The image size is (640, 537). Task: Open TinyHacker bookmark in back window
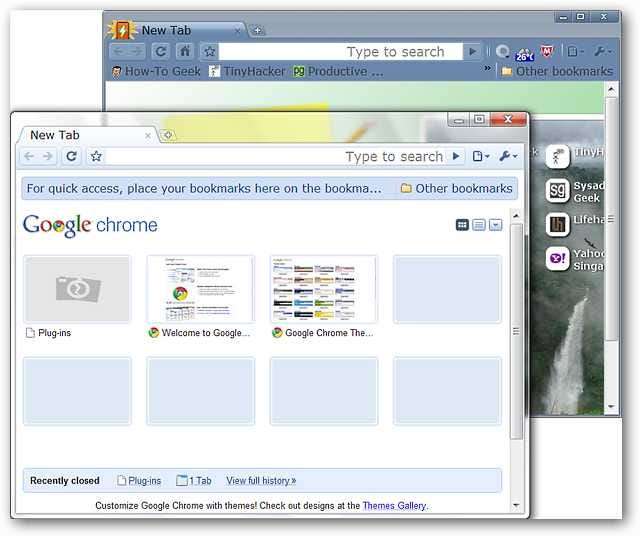(247, 71)
